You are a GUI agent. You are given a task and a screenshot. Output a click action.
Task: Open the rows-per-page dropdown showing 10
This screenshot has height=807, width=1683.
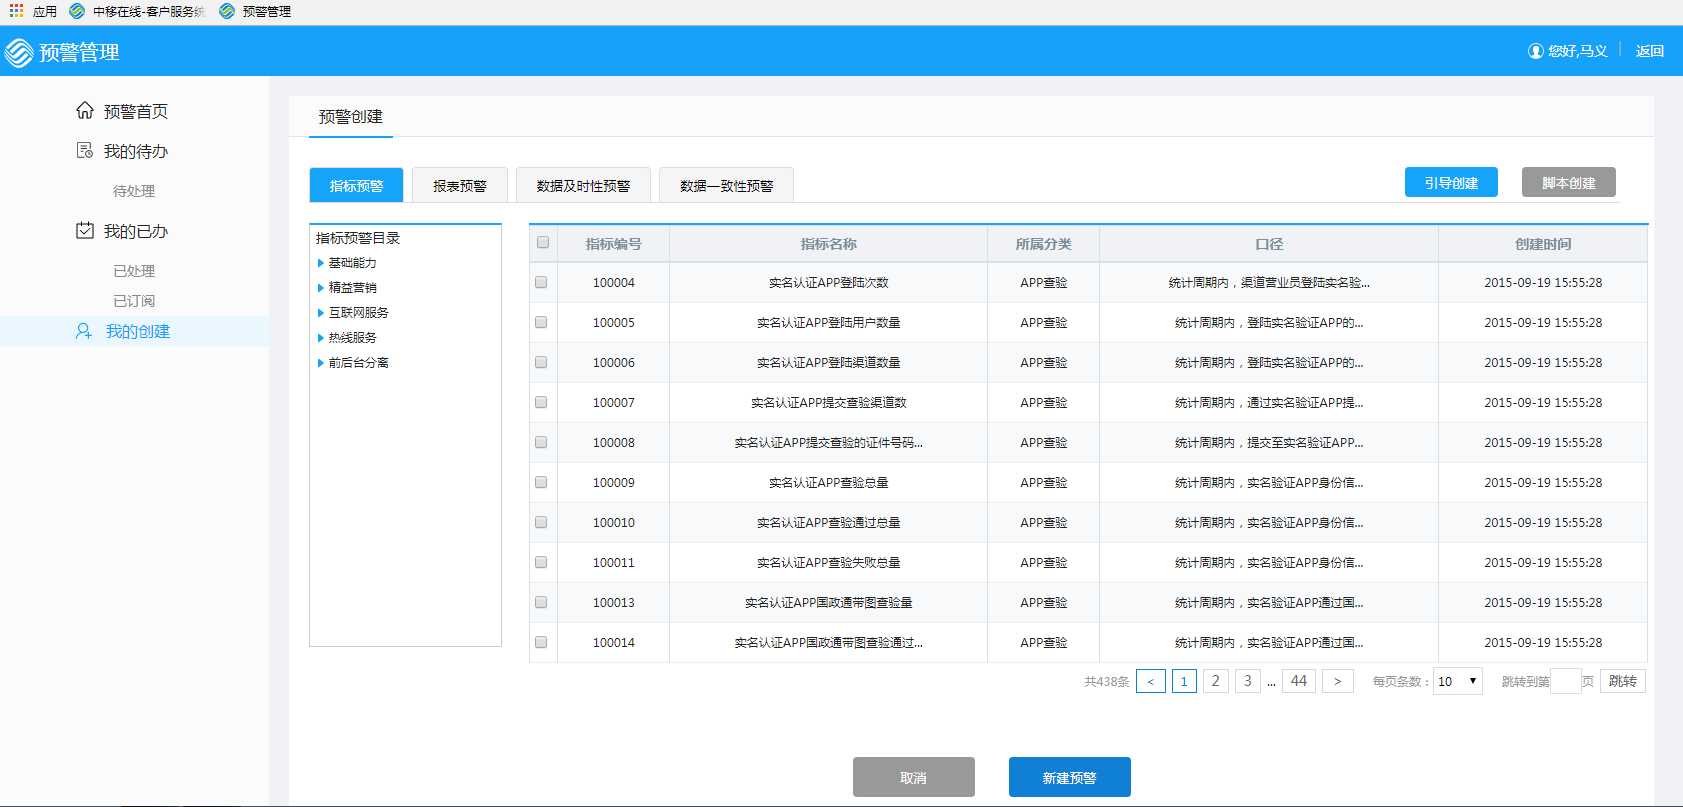[x=1458, y=681]
